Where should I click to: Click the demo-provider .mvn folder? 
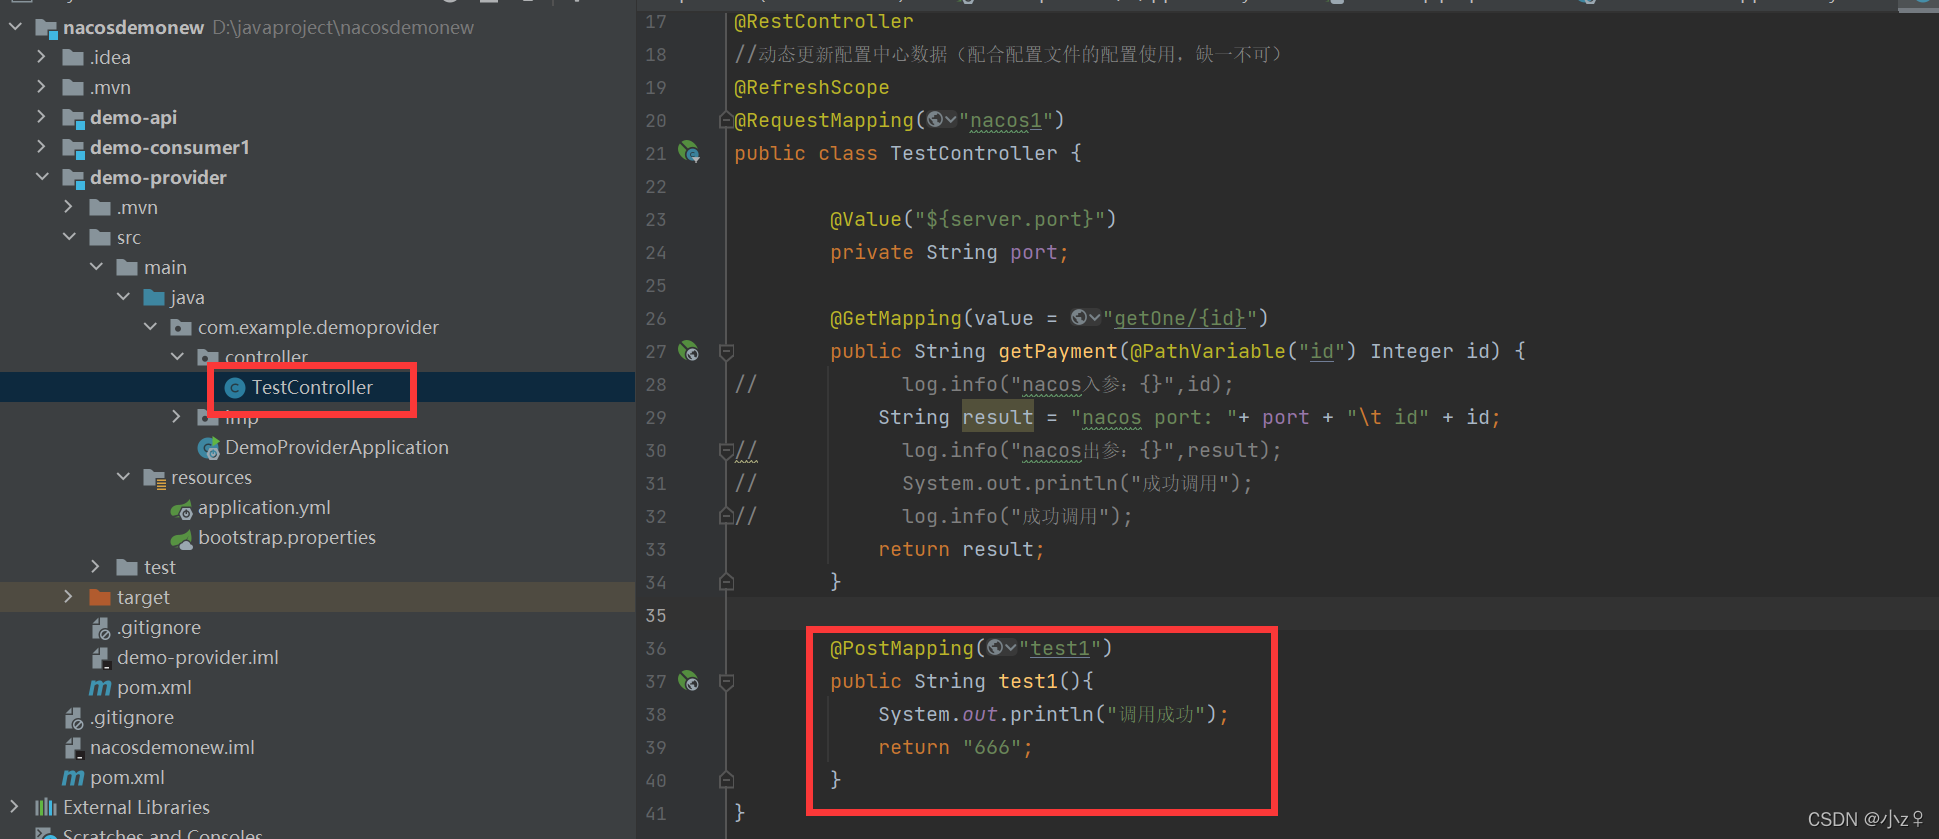tap(137, 207)
